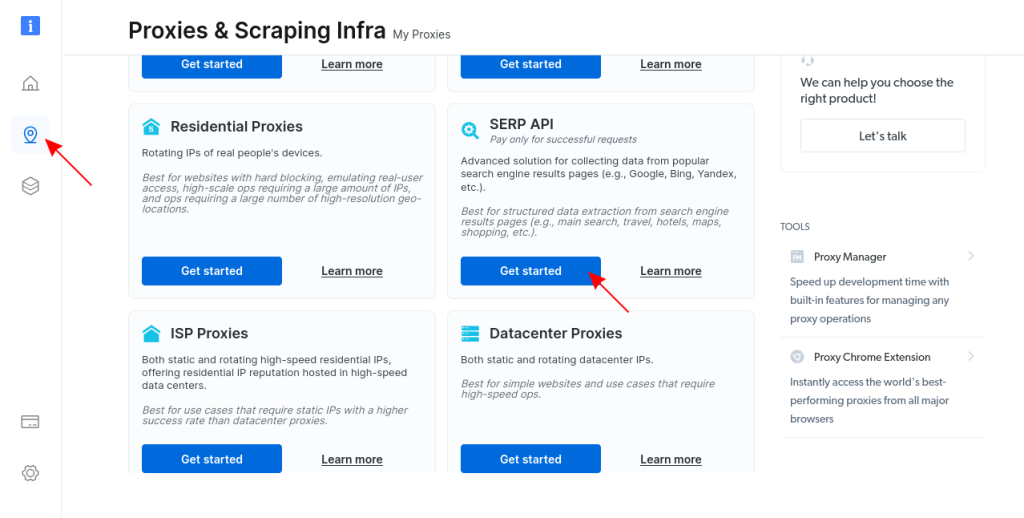This screenshot has height=518, width=1024.
Task: Open the billing card sidebar icon
Action: [x=31, y=422]
